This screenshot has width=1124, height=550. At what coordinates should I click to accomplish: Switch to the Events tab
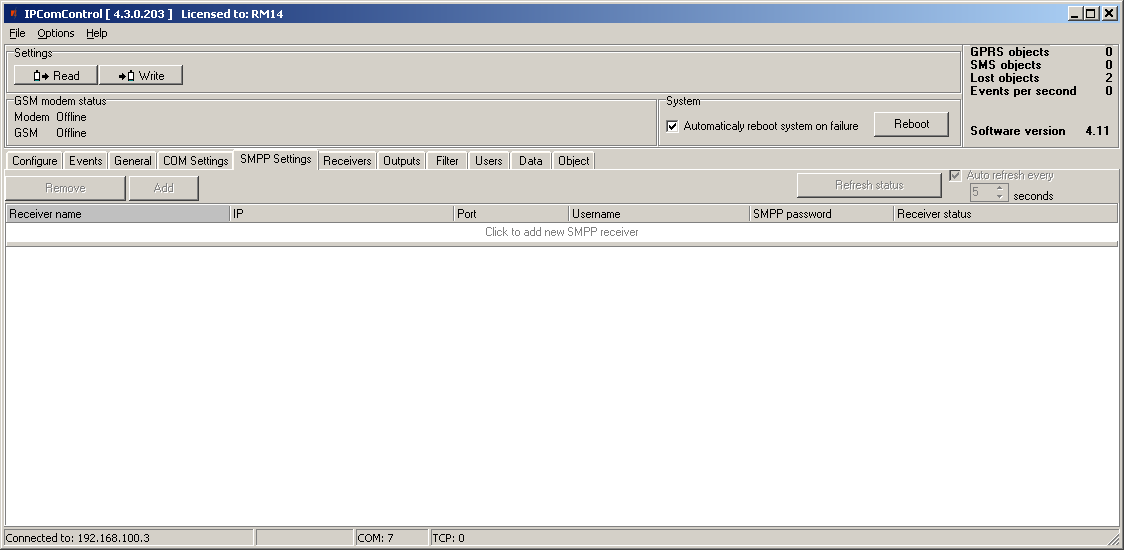86,161
